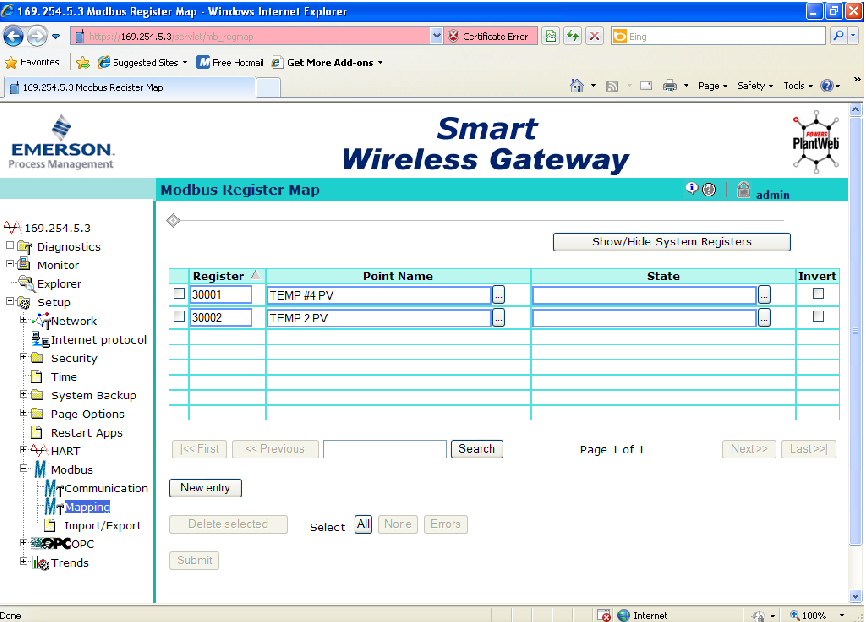Click the Print icon

click(669, 86)
